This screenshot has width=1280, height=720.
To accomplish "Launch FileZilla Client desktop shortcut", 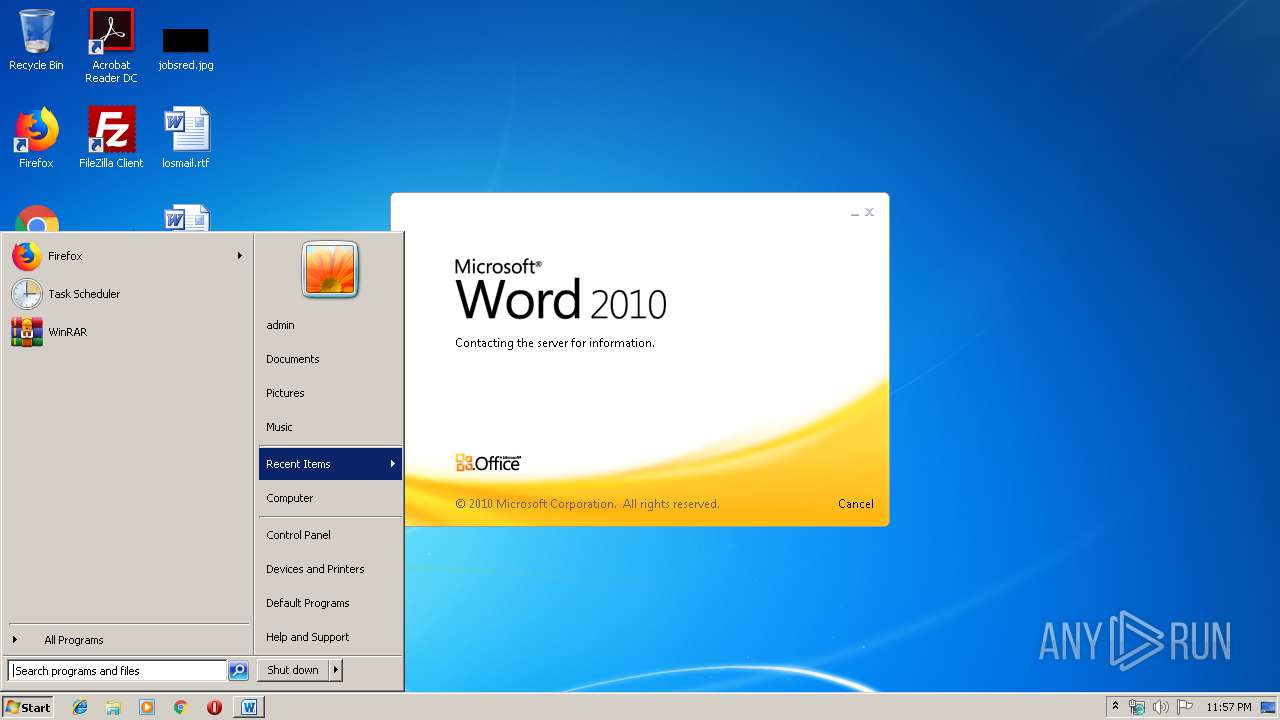I will [x=111, y=138].
